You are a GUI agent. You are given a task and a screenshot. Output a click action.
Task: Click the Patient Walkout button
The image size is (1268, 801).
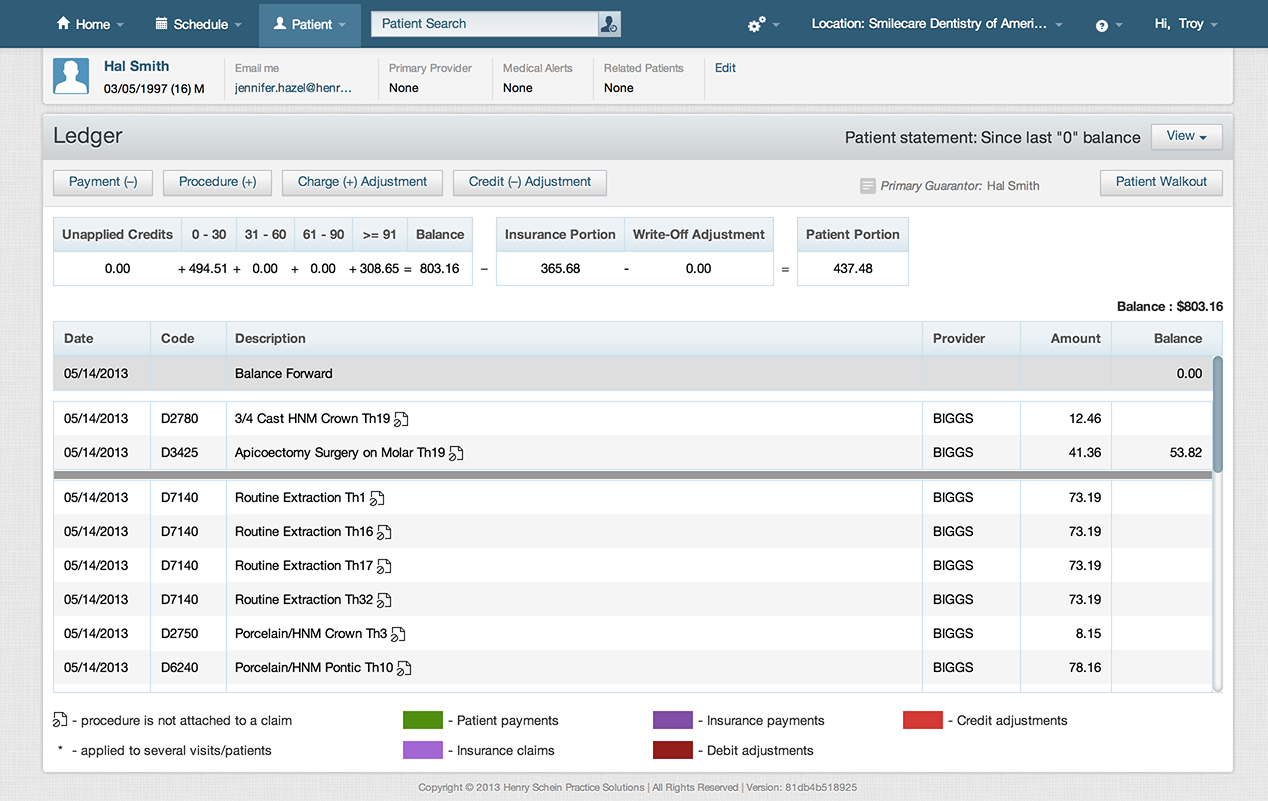(1160, 182)
